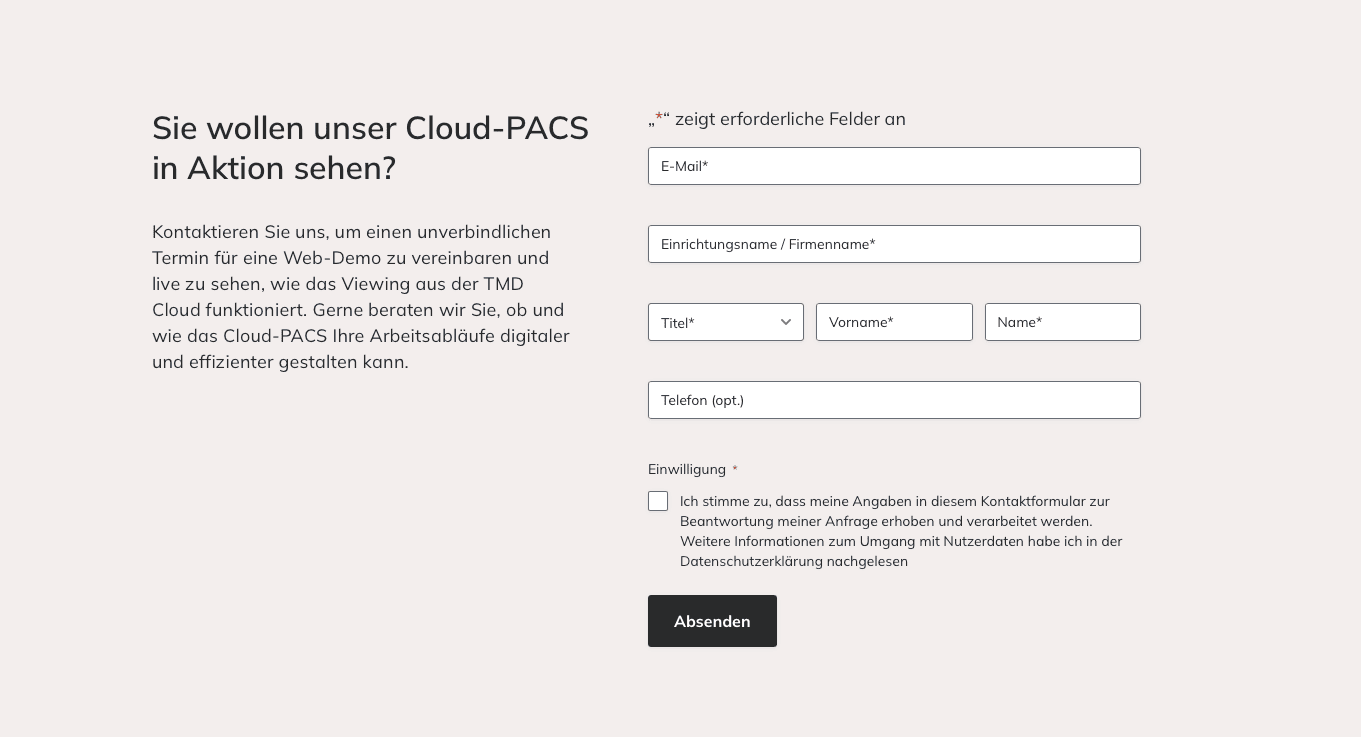Tick the Einwilligung consent checkbox
The image size is (1361, 737).
point(658,501)
